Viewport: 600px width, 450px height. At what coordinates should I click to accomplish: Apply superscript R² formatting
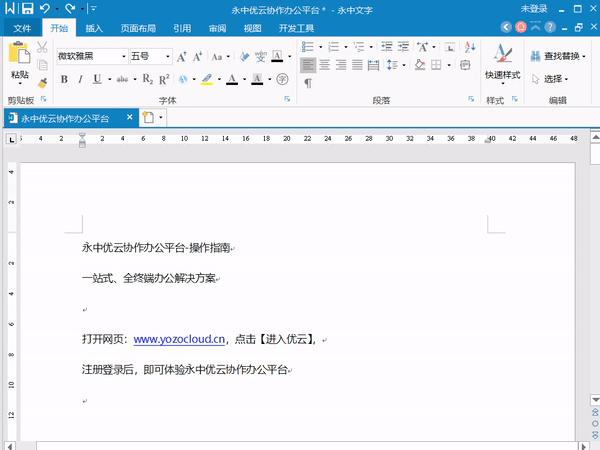[164, 79]
